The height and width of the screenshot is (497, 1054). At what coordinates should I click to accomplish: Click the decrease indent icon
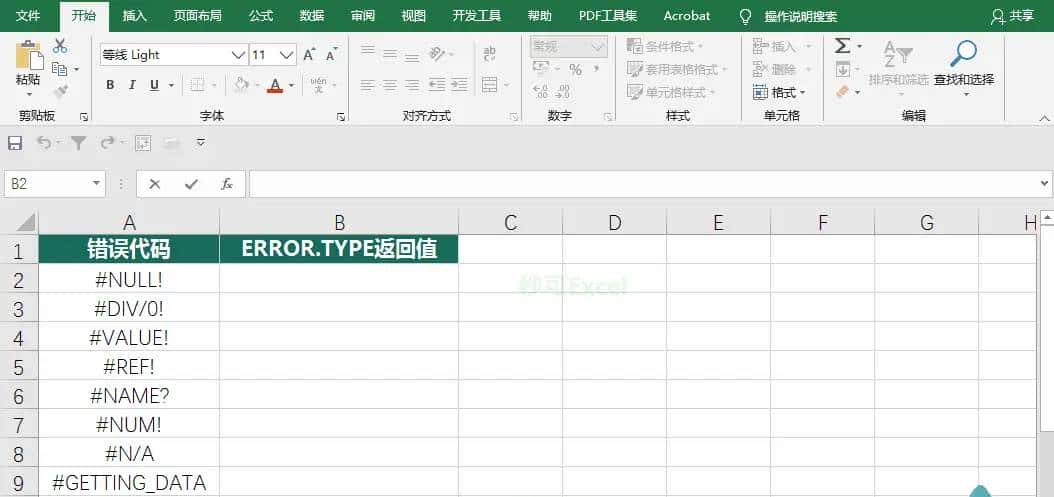(437, 85)
